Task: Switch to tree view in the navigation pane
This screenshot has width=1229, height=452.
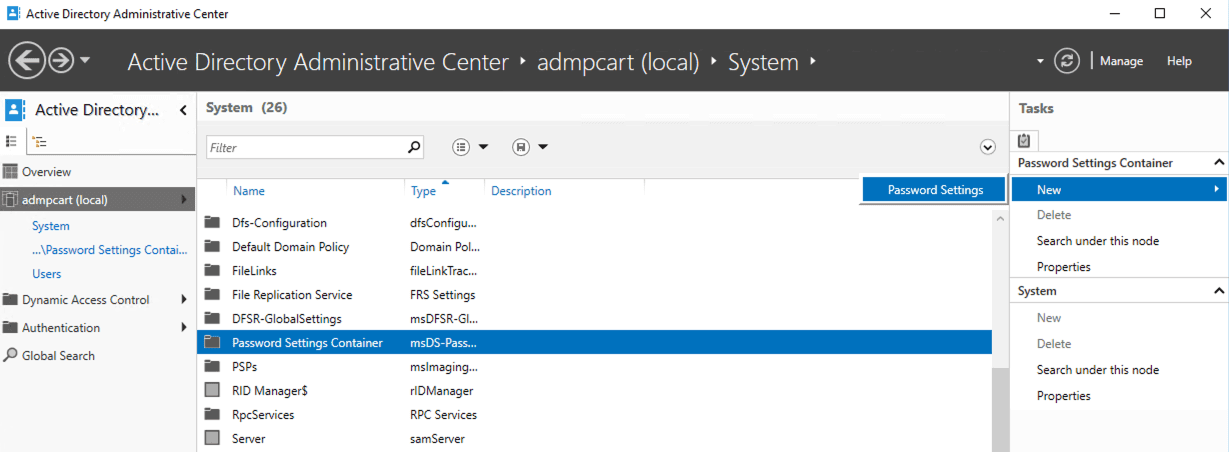Action: (x=38, y=141)
